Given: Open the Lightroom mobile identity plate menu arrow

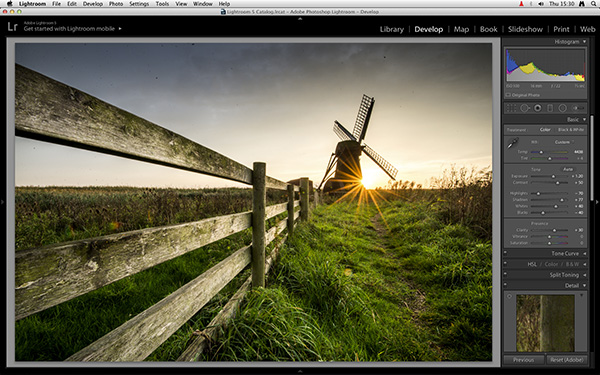Looking at the screenshot, I should click(x=120, y=29).
